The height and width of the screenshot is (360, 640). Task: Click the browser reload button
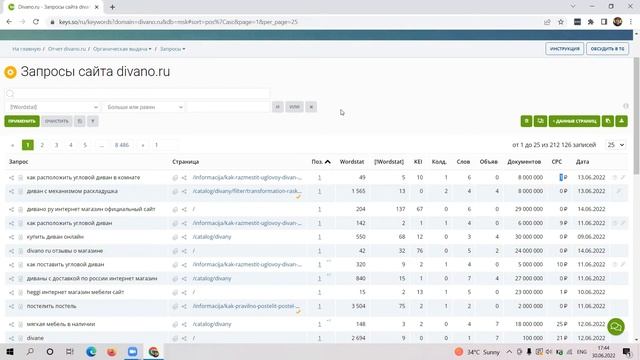click(x=36, y=22)
